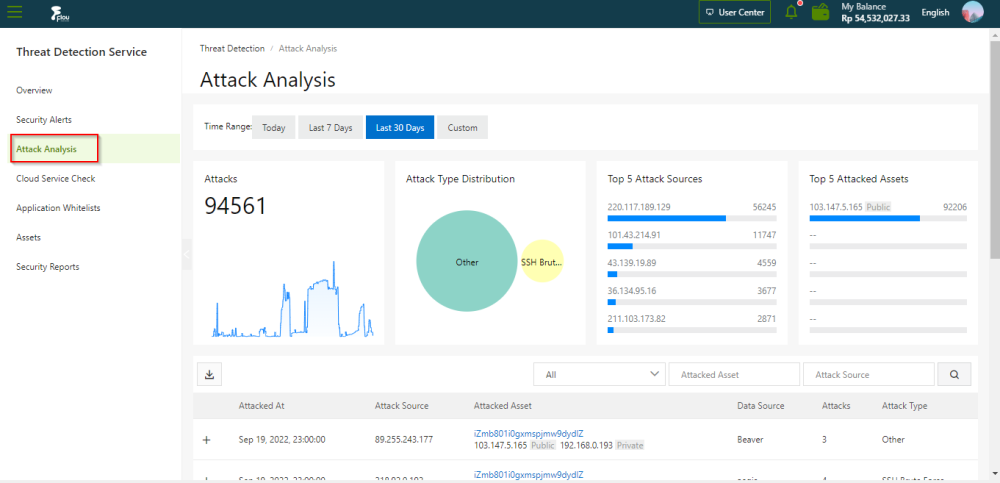The width and height of the screenshot is (1000, 483).
Task: Select the Last 7 Days range
Action: pos(330,128)
